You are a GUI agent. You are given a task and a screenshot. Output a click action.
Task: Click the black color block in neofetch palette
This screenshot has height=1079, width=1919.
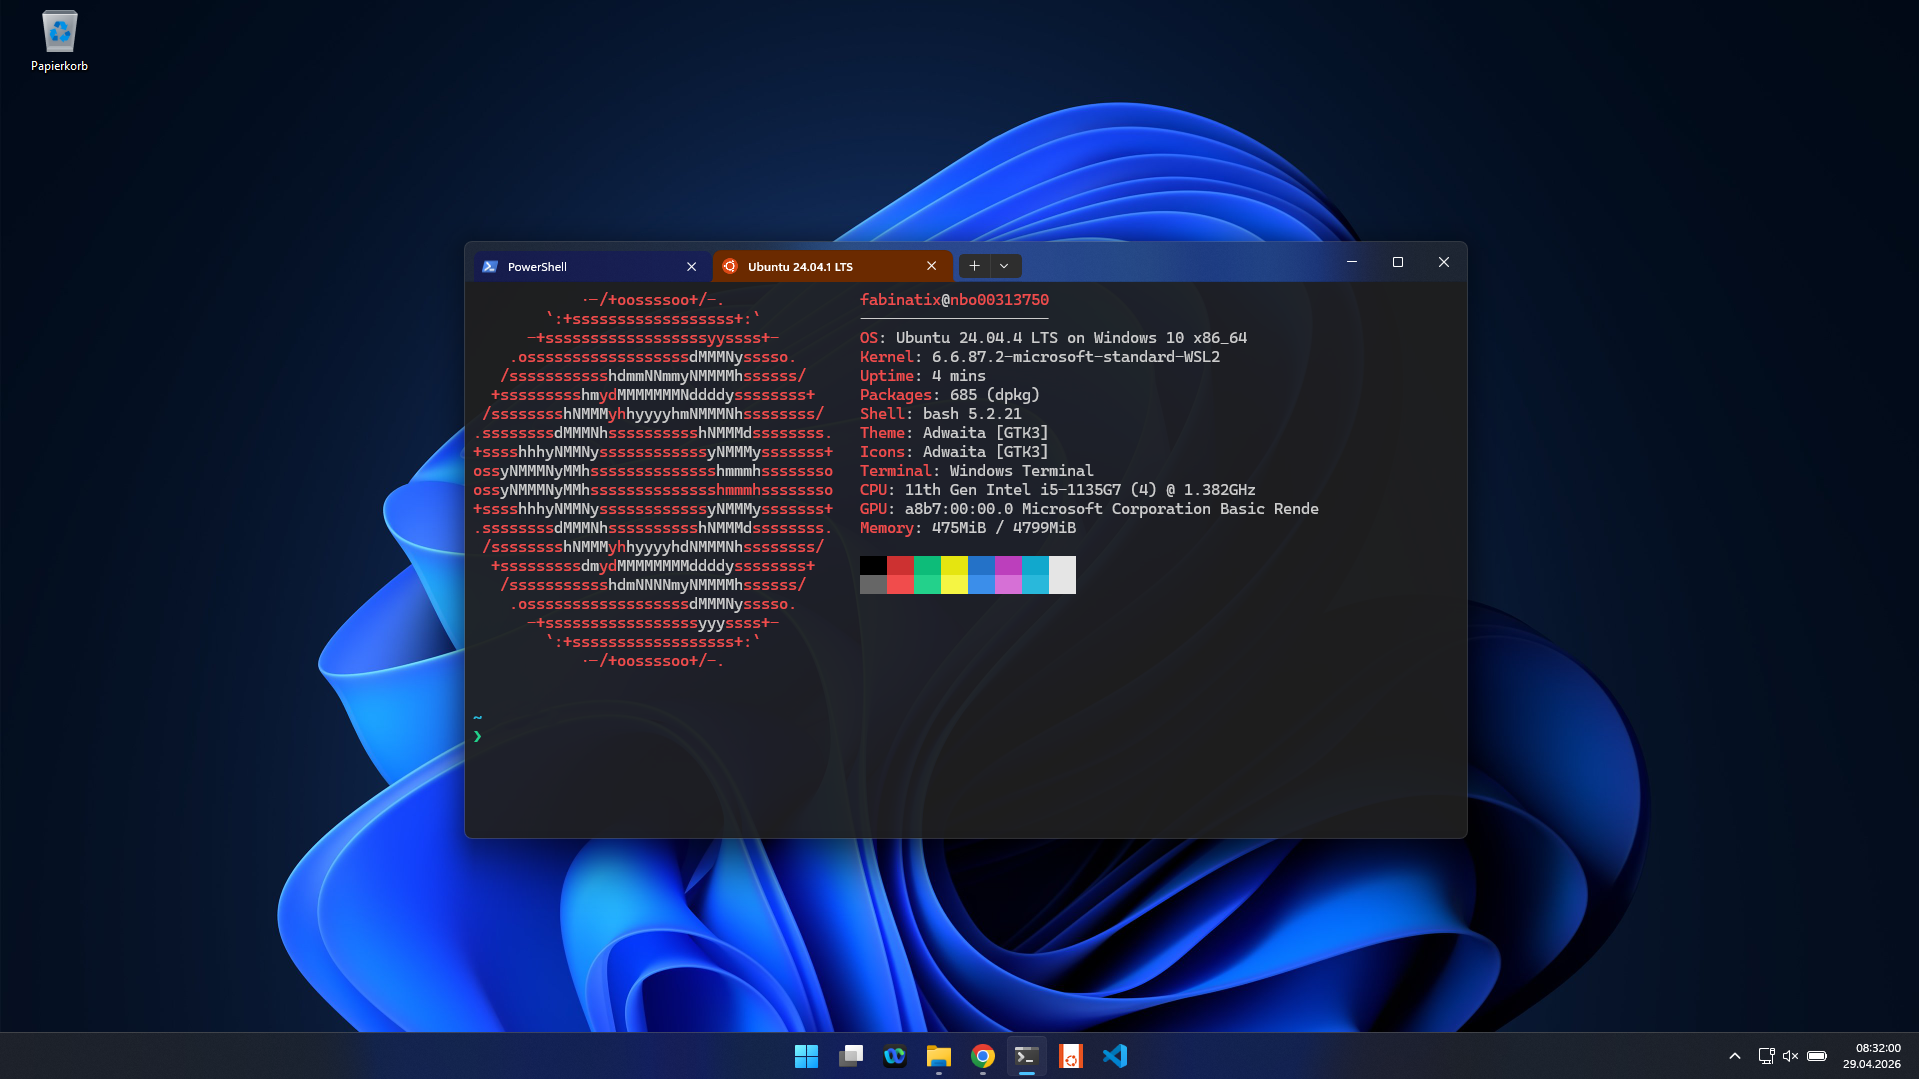point(873,566)
